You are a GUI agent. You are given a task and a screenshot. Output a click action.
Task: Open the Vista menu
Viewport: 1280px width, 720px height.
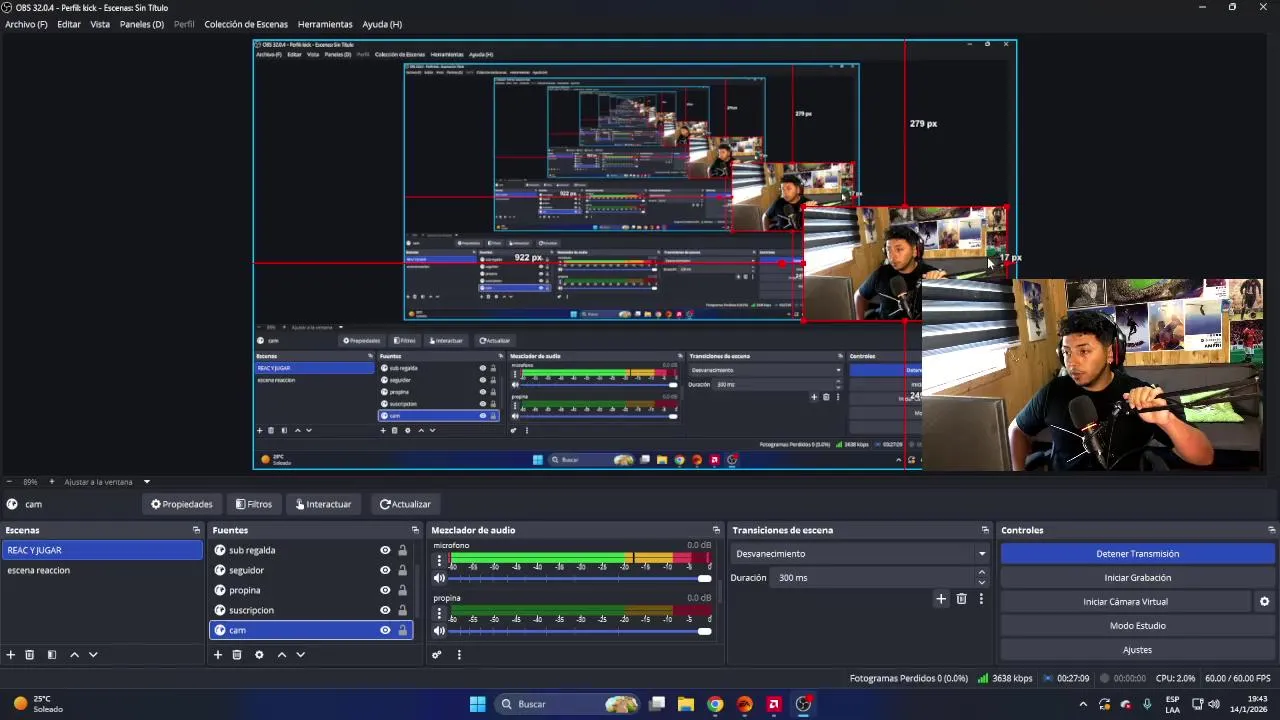100,24
